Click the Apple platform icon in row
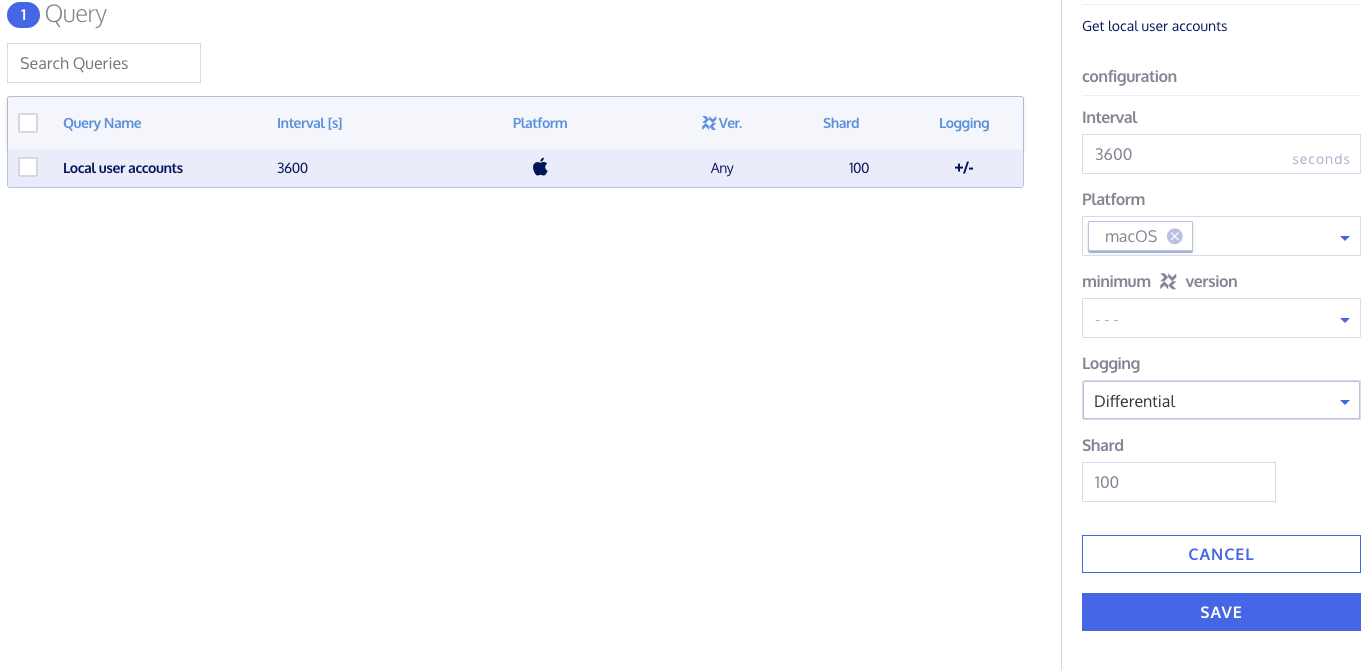The height and width of the screenshot is (670, 1370). [x=540, y=167]
